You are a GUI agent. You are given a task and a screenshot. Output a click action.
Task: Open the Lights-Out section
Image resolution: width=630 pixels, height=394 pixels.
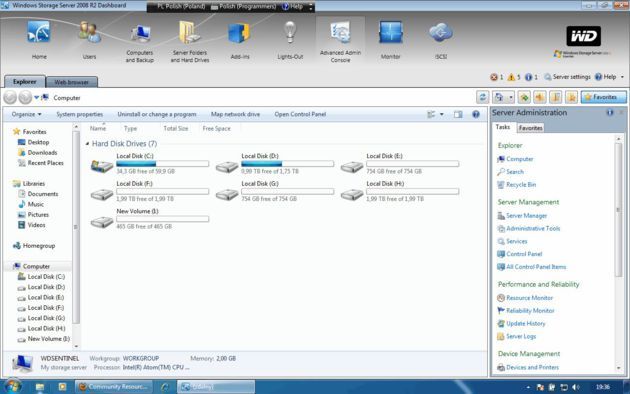[290, 40]
